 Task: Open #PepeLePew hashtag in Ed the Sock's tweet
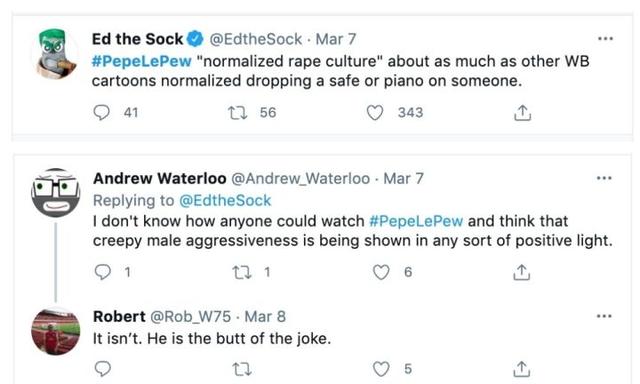(x=142, y=61)
